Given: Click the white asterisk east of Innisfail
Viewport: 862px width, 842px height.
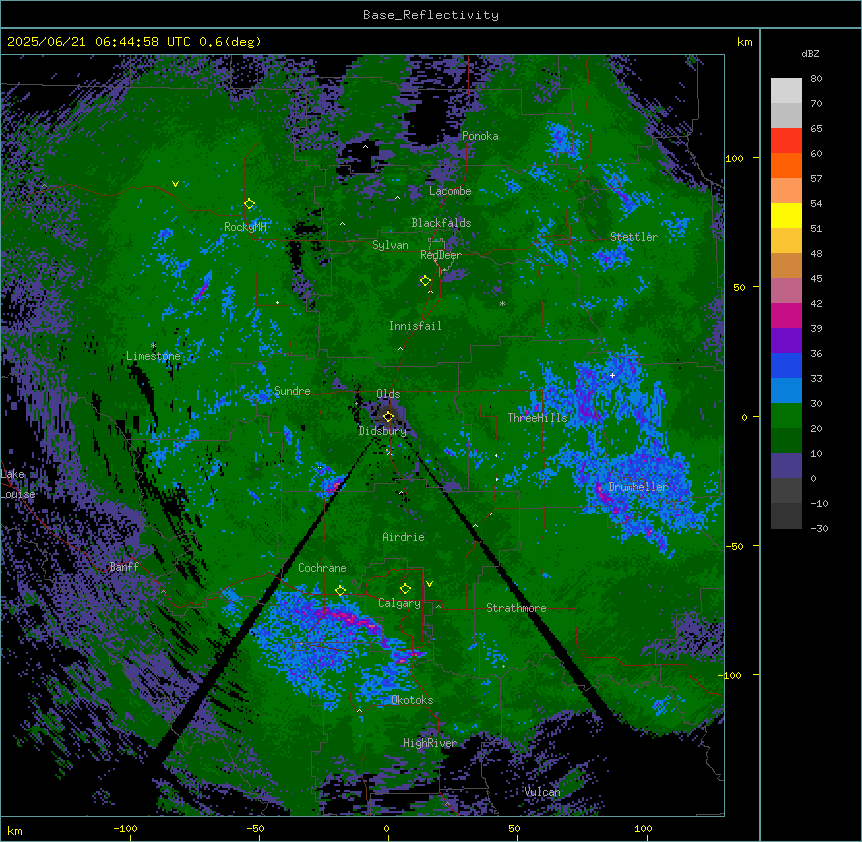Looking at the screenshot, I should pyautogui.click(x=502, y=303).
